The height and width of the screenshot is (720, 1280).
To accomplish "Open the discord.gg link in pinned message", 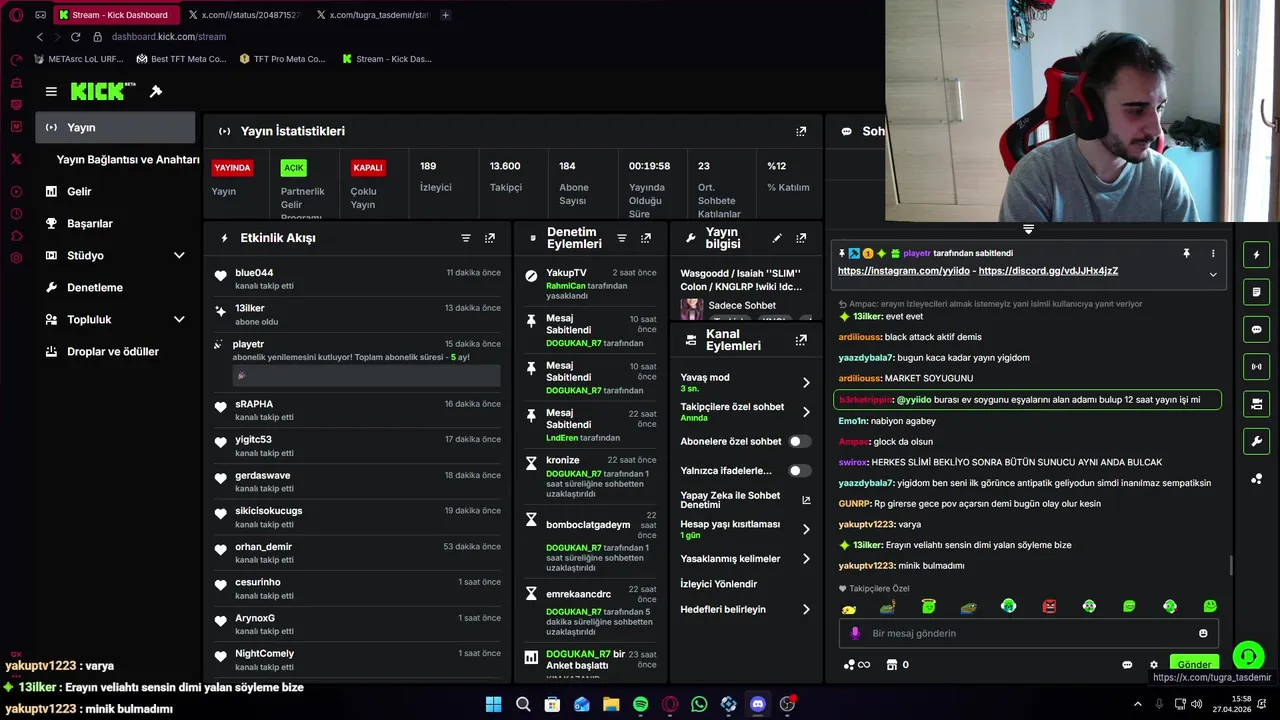I will 1048,271.
